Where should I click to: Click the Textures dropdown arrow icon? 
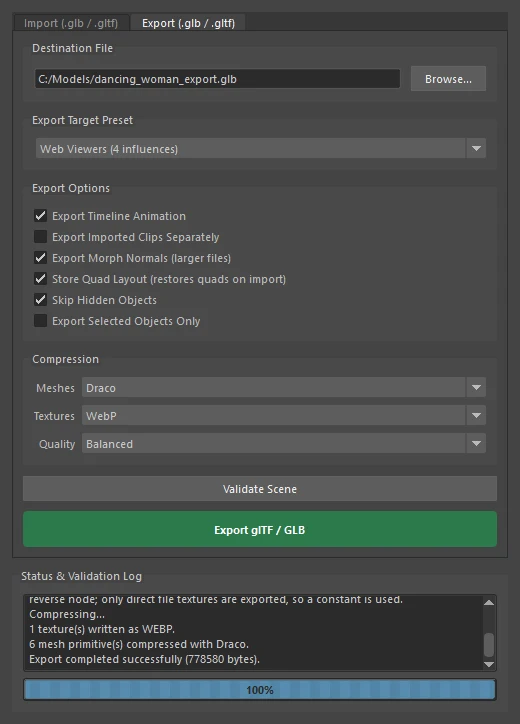click(x=476, y=416)
